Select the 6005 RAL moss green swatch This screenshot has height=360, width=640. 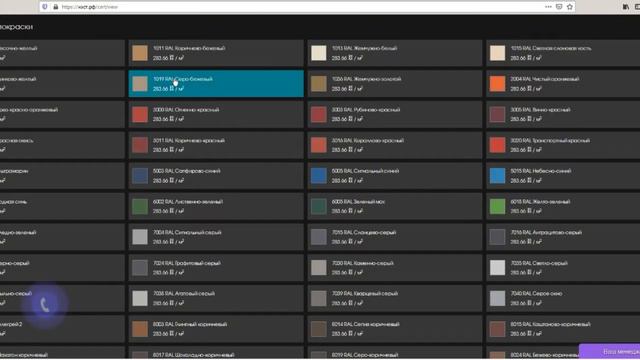pos(319,206)
